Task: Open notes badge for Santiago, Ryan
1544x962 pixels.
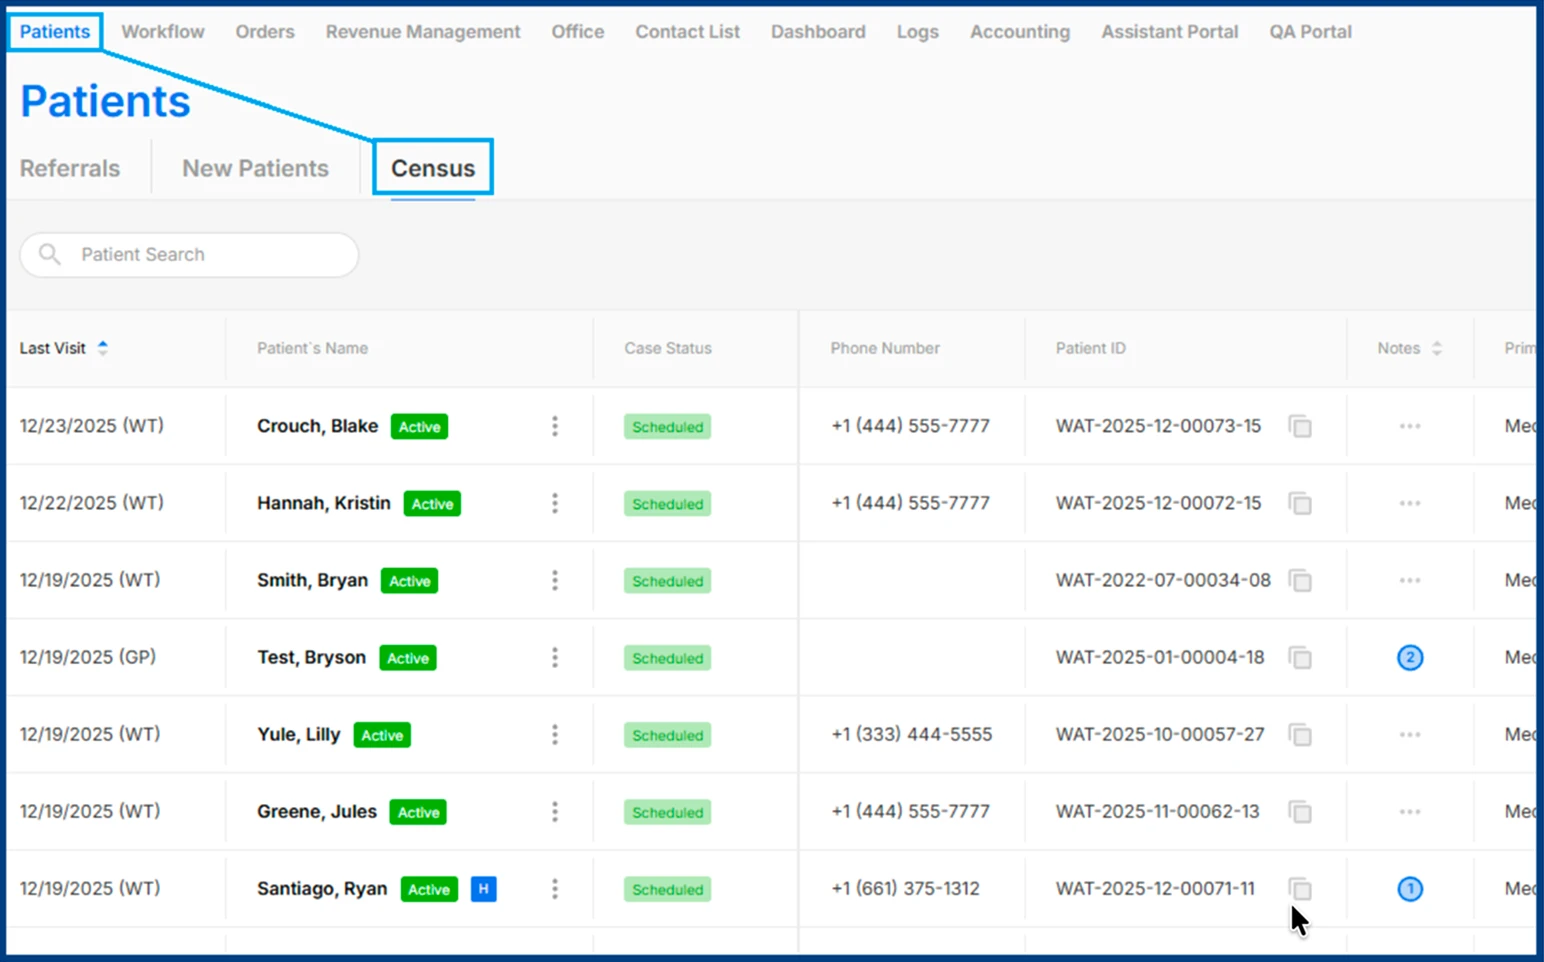Action: 1409,889
